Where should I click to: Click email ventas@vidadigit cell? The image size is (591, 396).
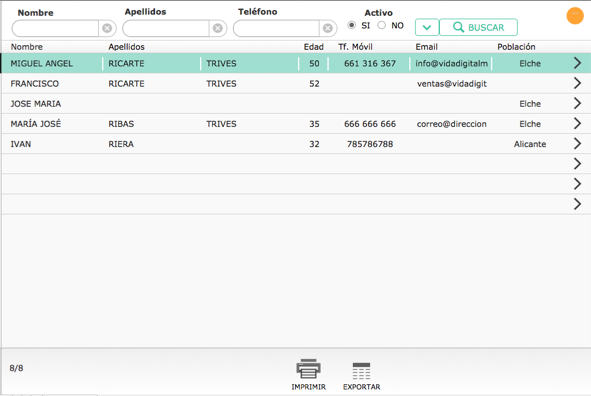(452, 84)
